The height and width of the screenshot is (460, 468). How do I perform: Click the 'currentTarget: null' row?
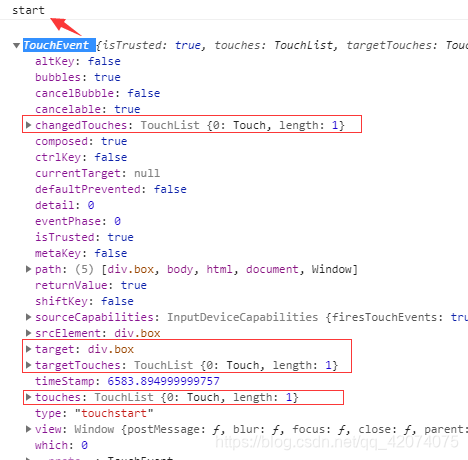pos(98,173)
